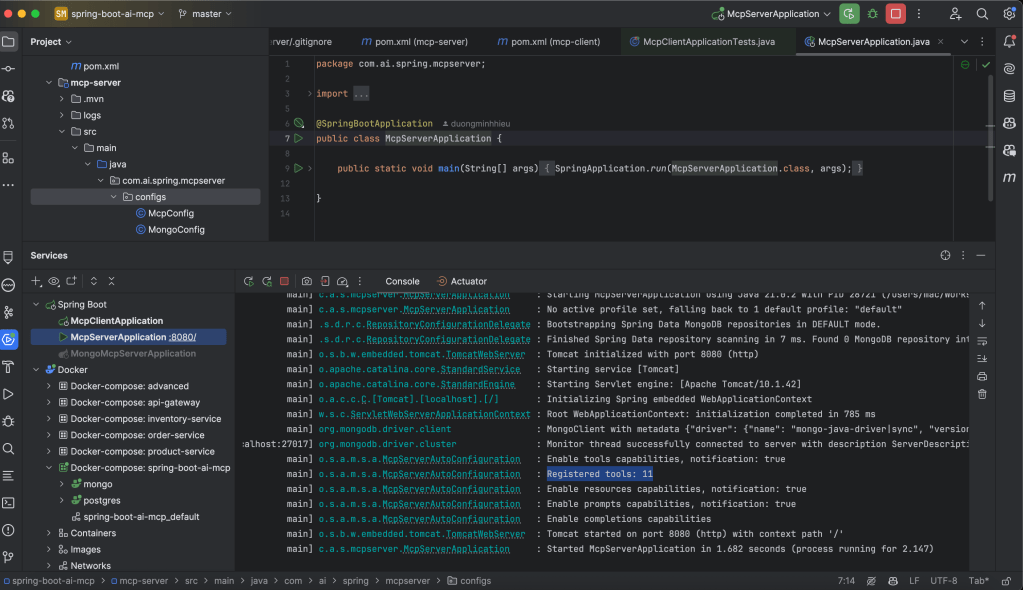This screenshot has height=590, width=1023.
Task: Switch to the Actuator tab
Action: tap(468, 282)
